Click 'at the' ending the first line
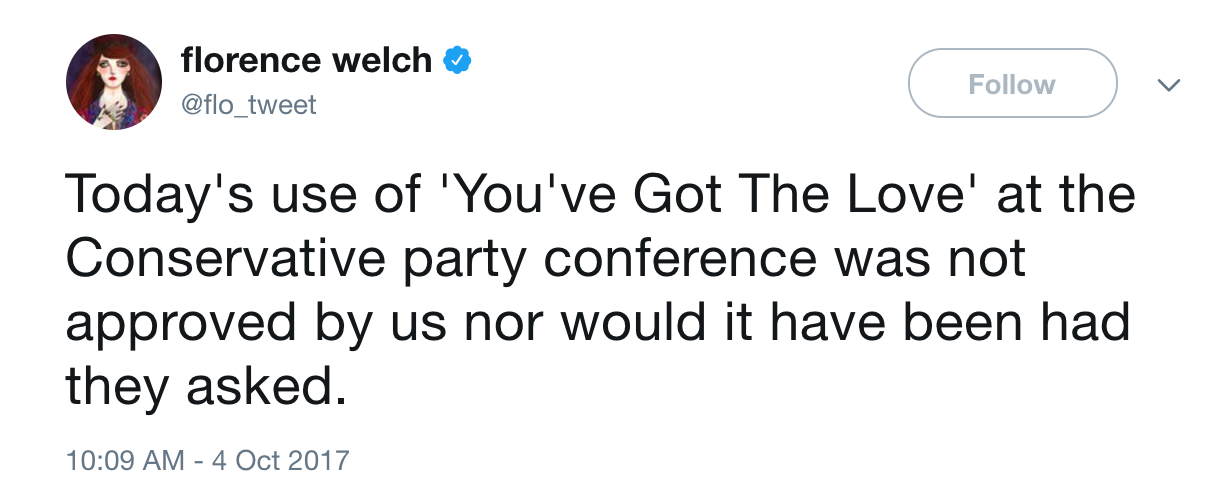This screenshot has width=1224, height=504. 1051,195
